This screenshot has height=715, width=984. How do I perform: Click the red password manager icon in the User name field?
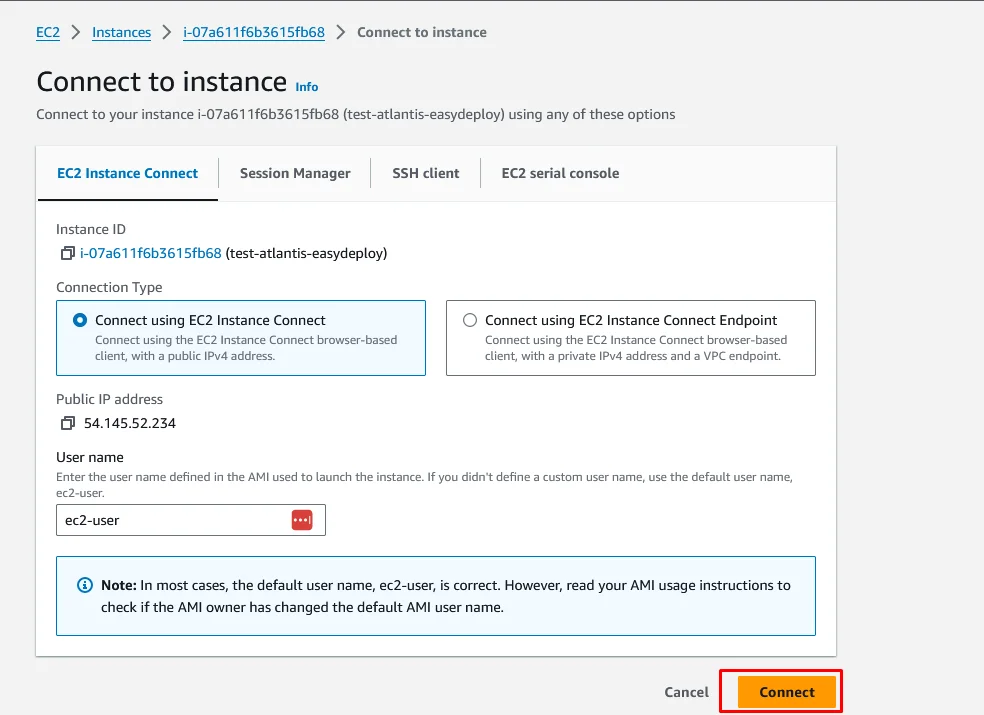pyautogui.click(x=302, y=520)
